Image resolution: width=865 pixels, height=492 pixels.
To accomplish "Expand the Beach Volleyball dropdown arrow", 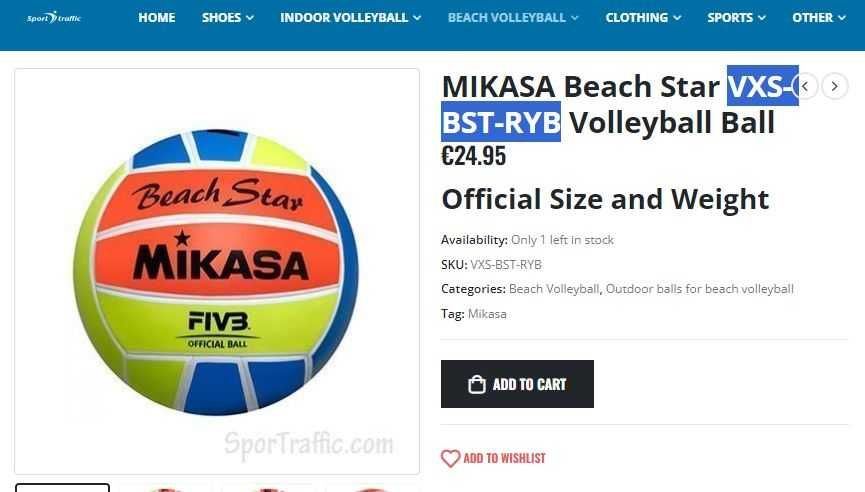I will pos(574,18).
